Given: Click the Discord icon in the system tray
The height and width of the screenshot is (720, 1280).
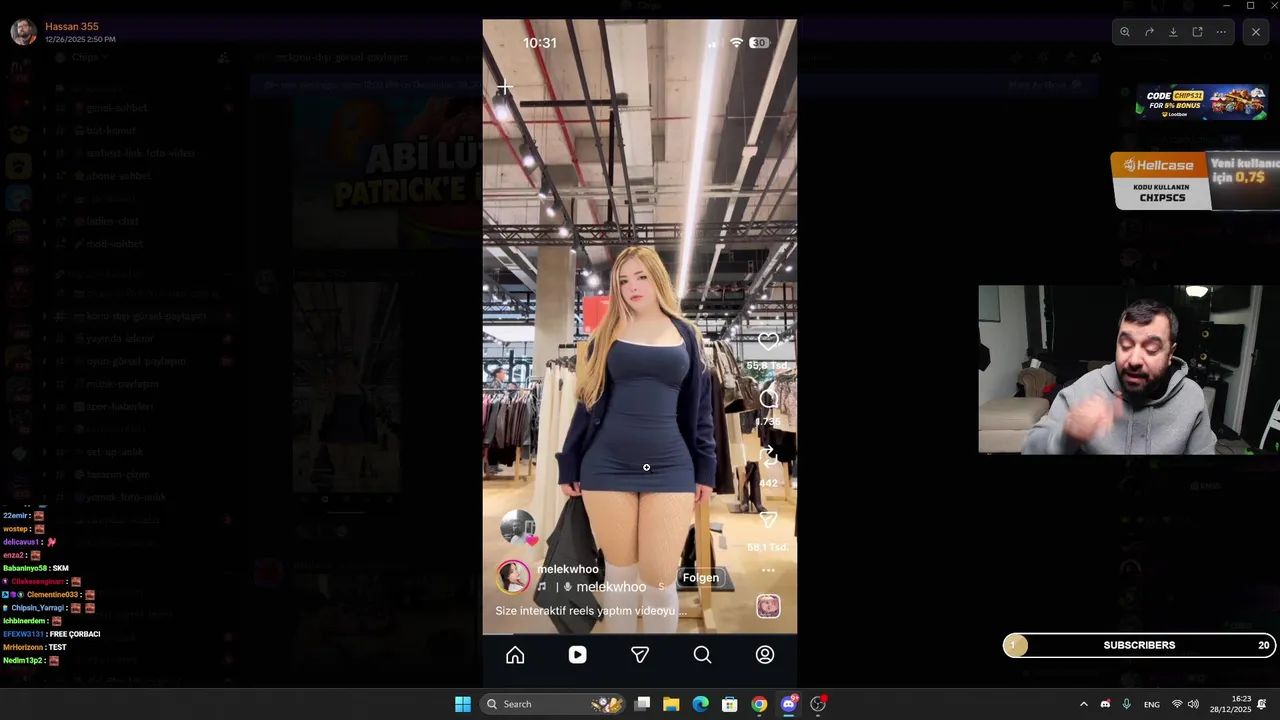Looking at the screenshot, I should coord(1105,704).
